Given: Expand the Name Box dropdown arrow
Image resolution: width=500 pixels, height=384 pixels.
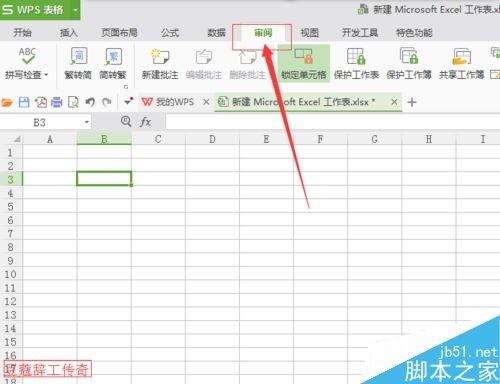Looking at the screenshot, I should pyautogui.click(x=87, y=122).
